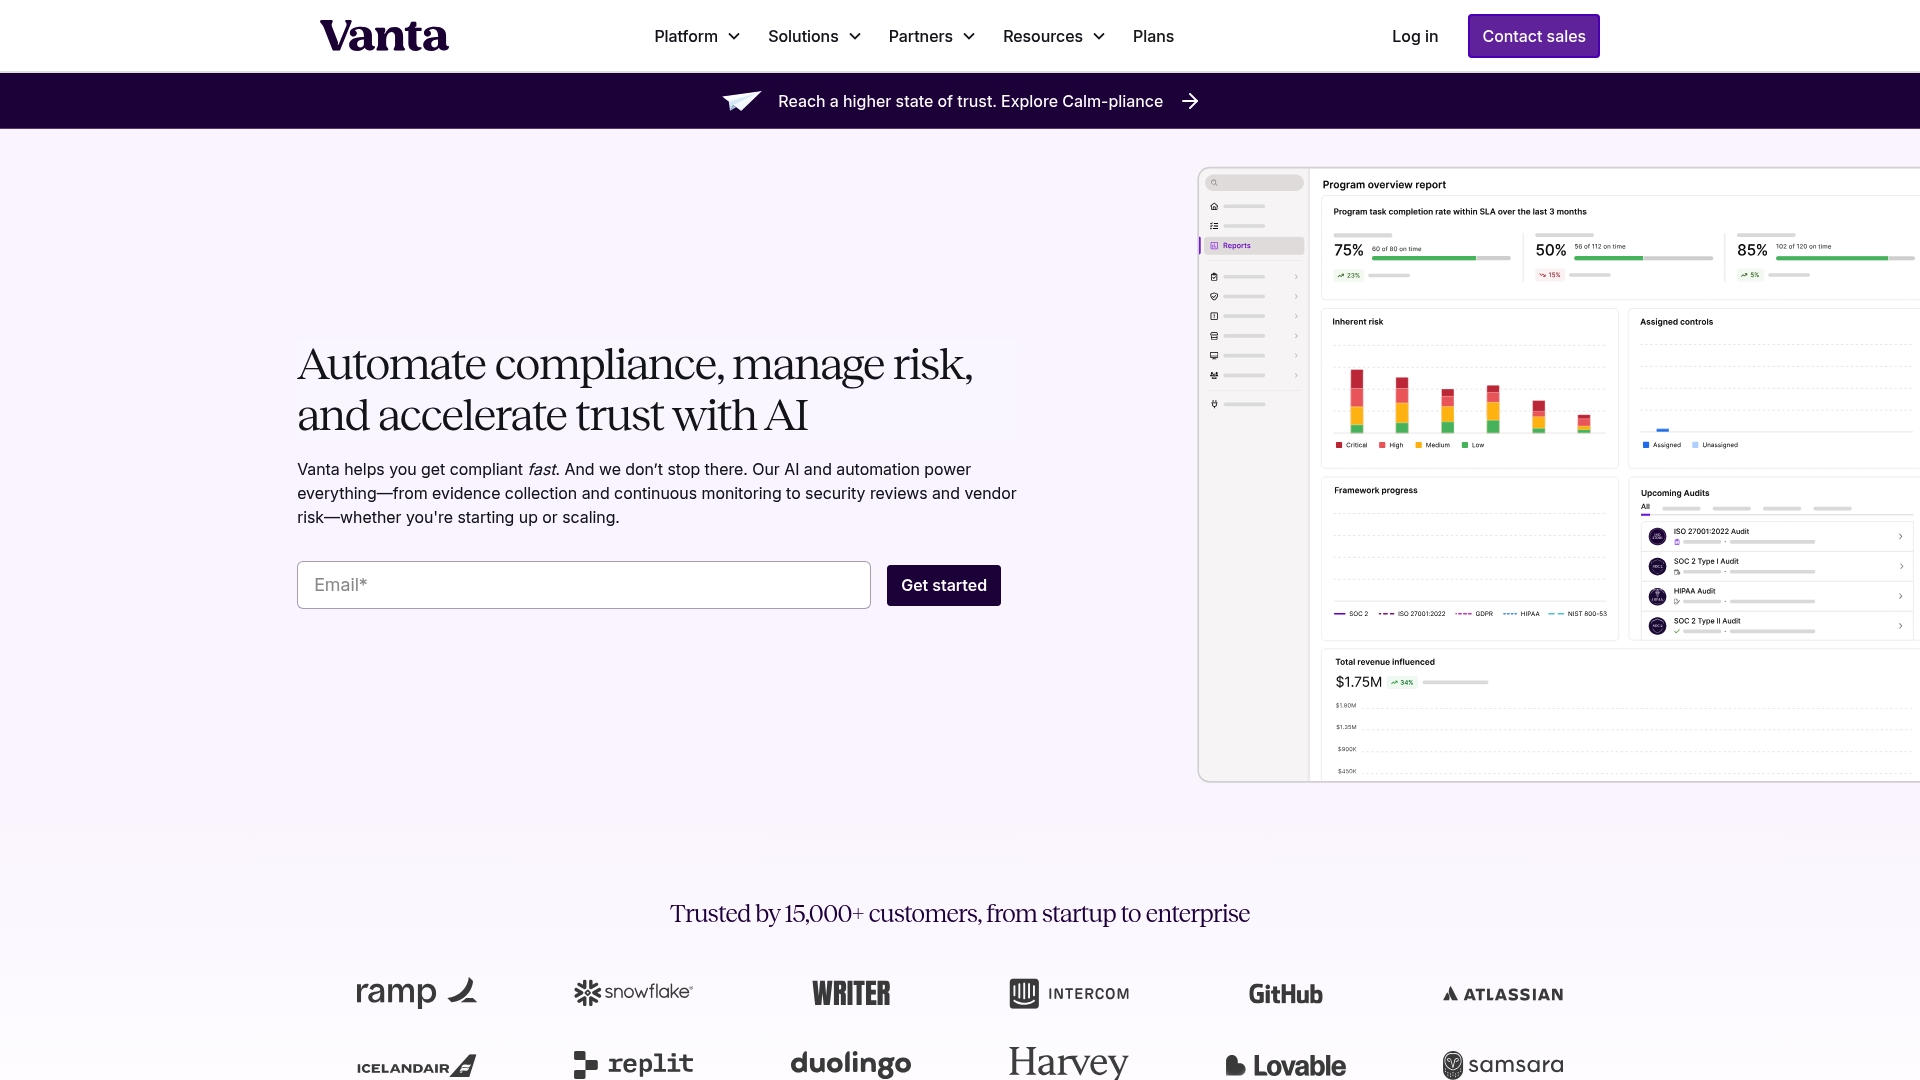The height and width of the screenshot is (1080, 1920).
Task: Click the Log in link
Action: click(x=1414, y=36)
